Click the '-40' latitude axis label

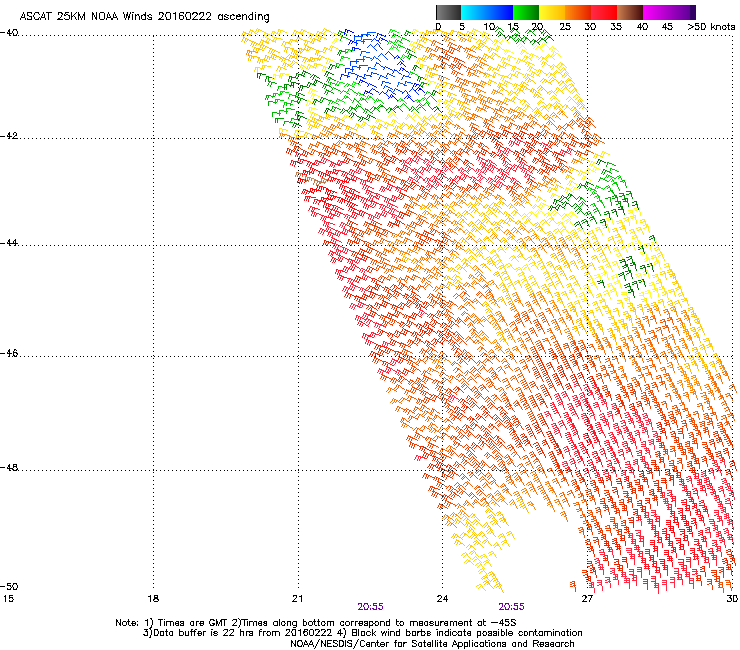click(x=9, y=33)
